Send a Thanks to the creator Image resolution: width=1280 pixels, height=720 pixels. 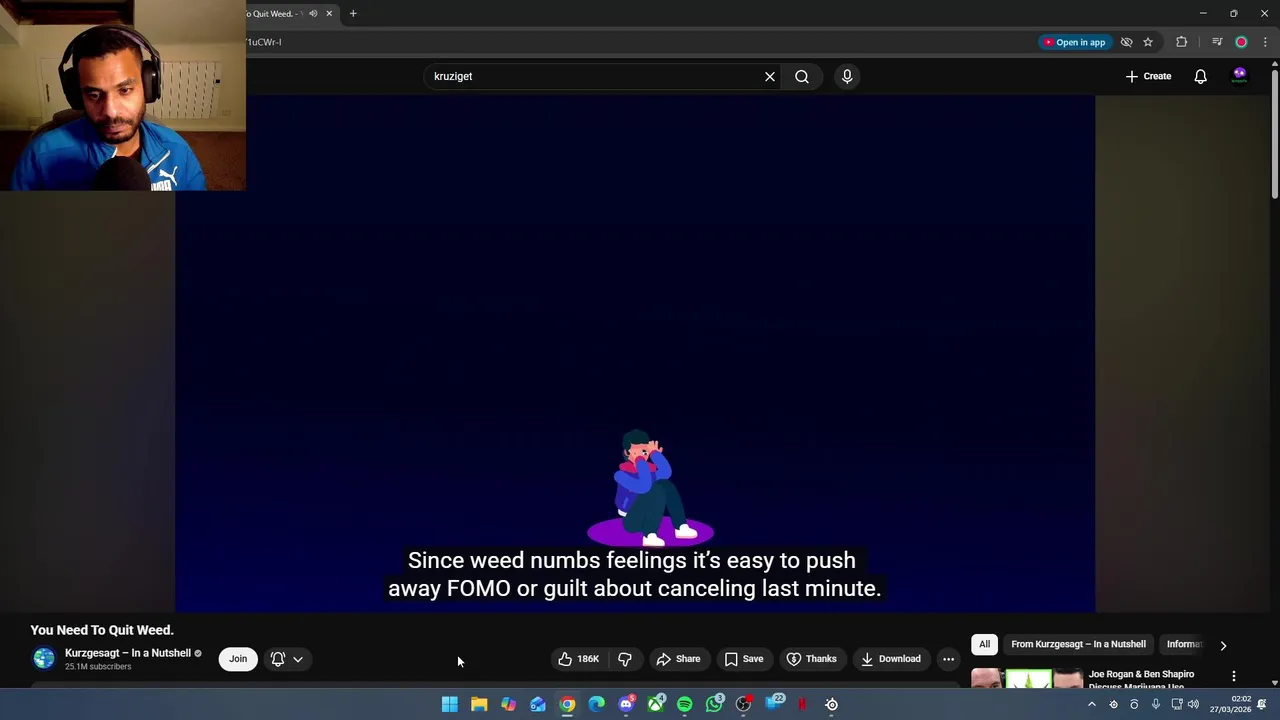811,659
